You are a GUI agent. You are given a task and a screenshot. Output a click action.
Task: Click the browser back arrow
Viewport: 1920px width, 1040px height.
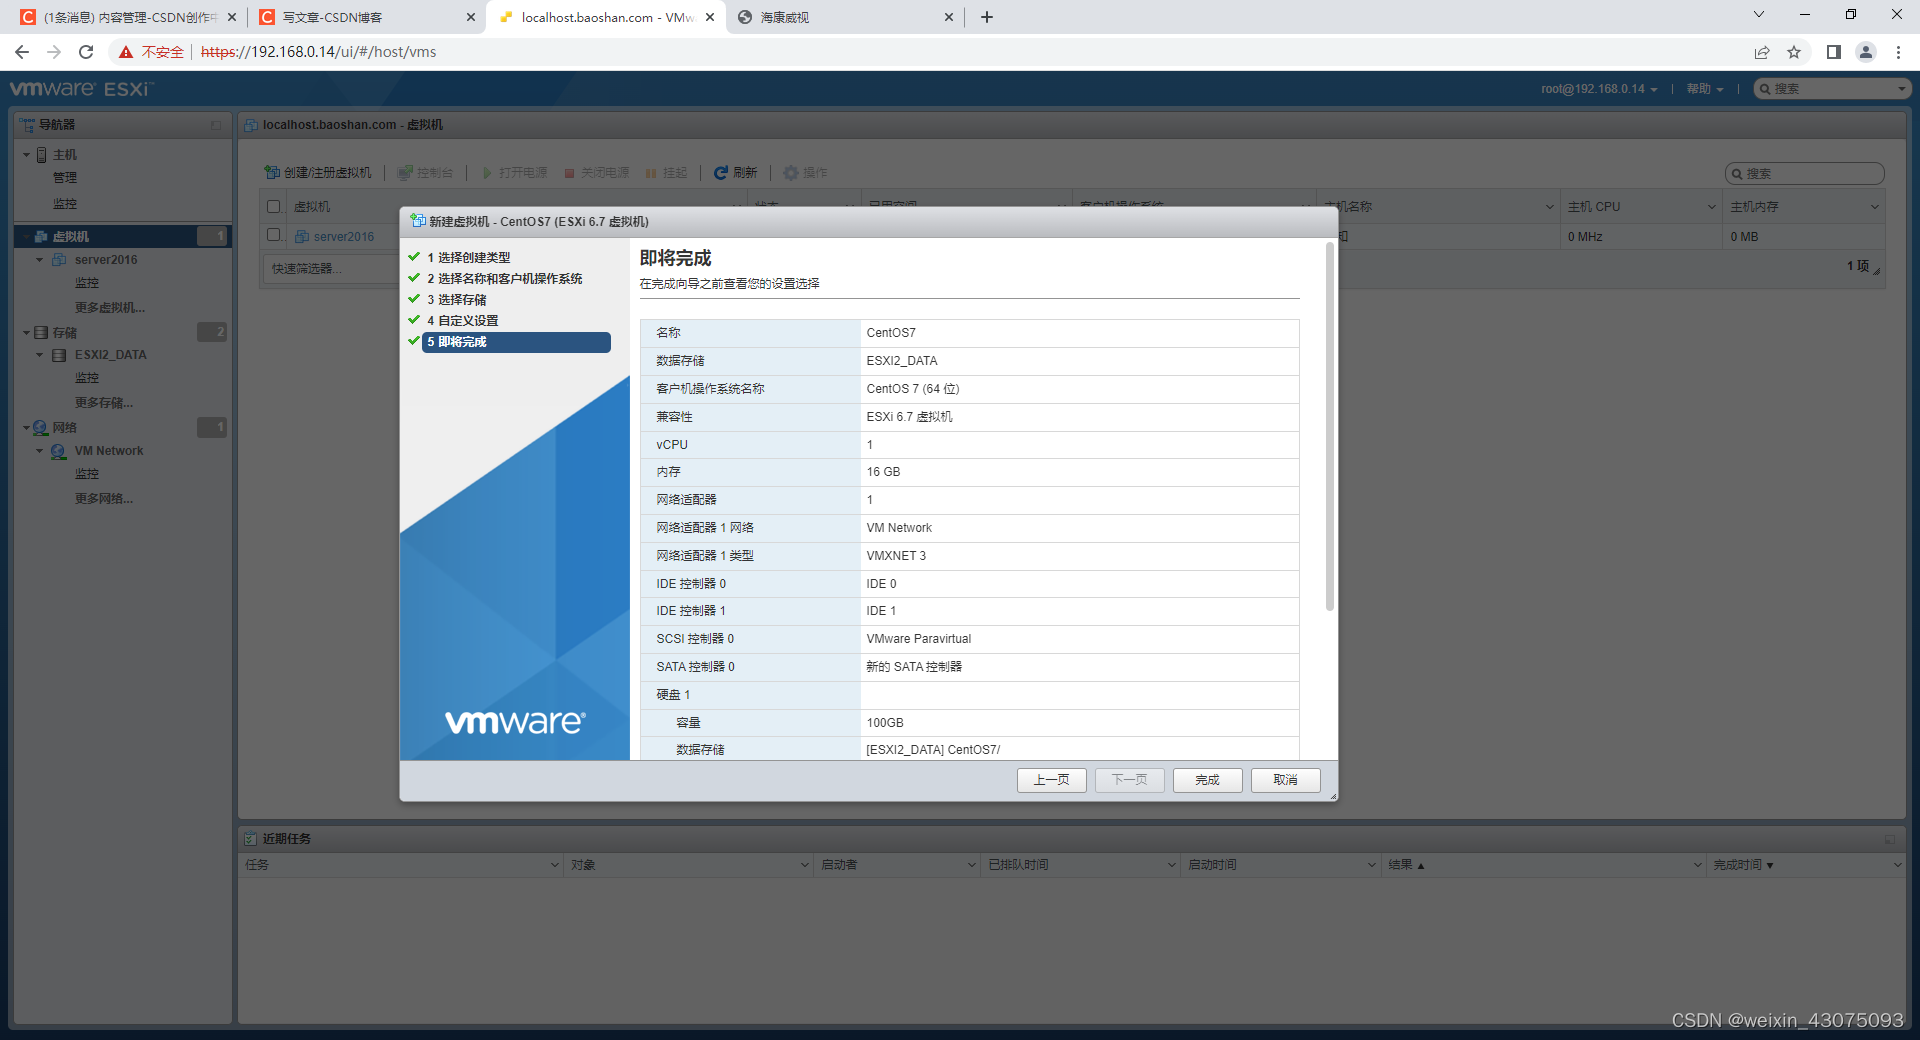(22, 52)
